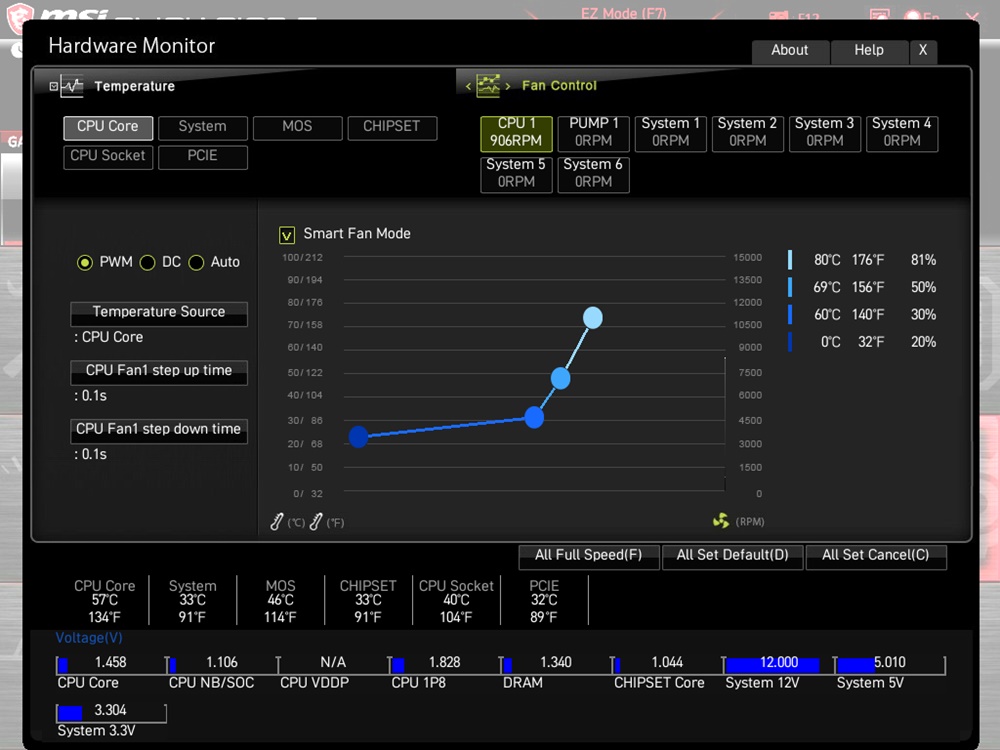The image size is (1000, 750).
Task: Click the Temperature graph icon
Action: pos(72,86)
